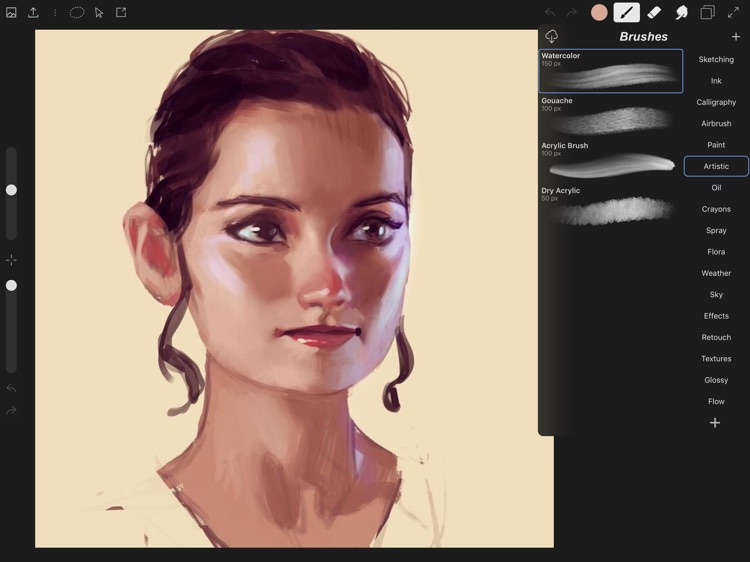Choose the Gouache brush
The image size is (750, 562).
(611, 115)
